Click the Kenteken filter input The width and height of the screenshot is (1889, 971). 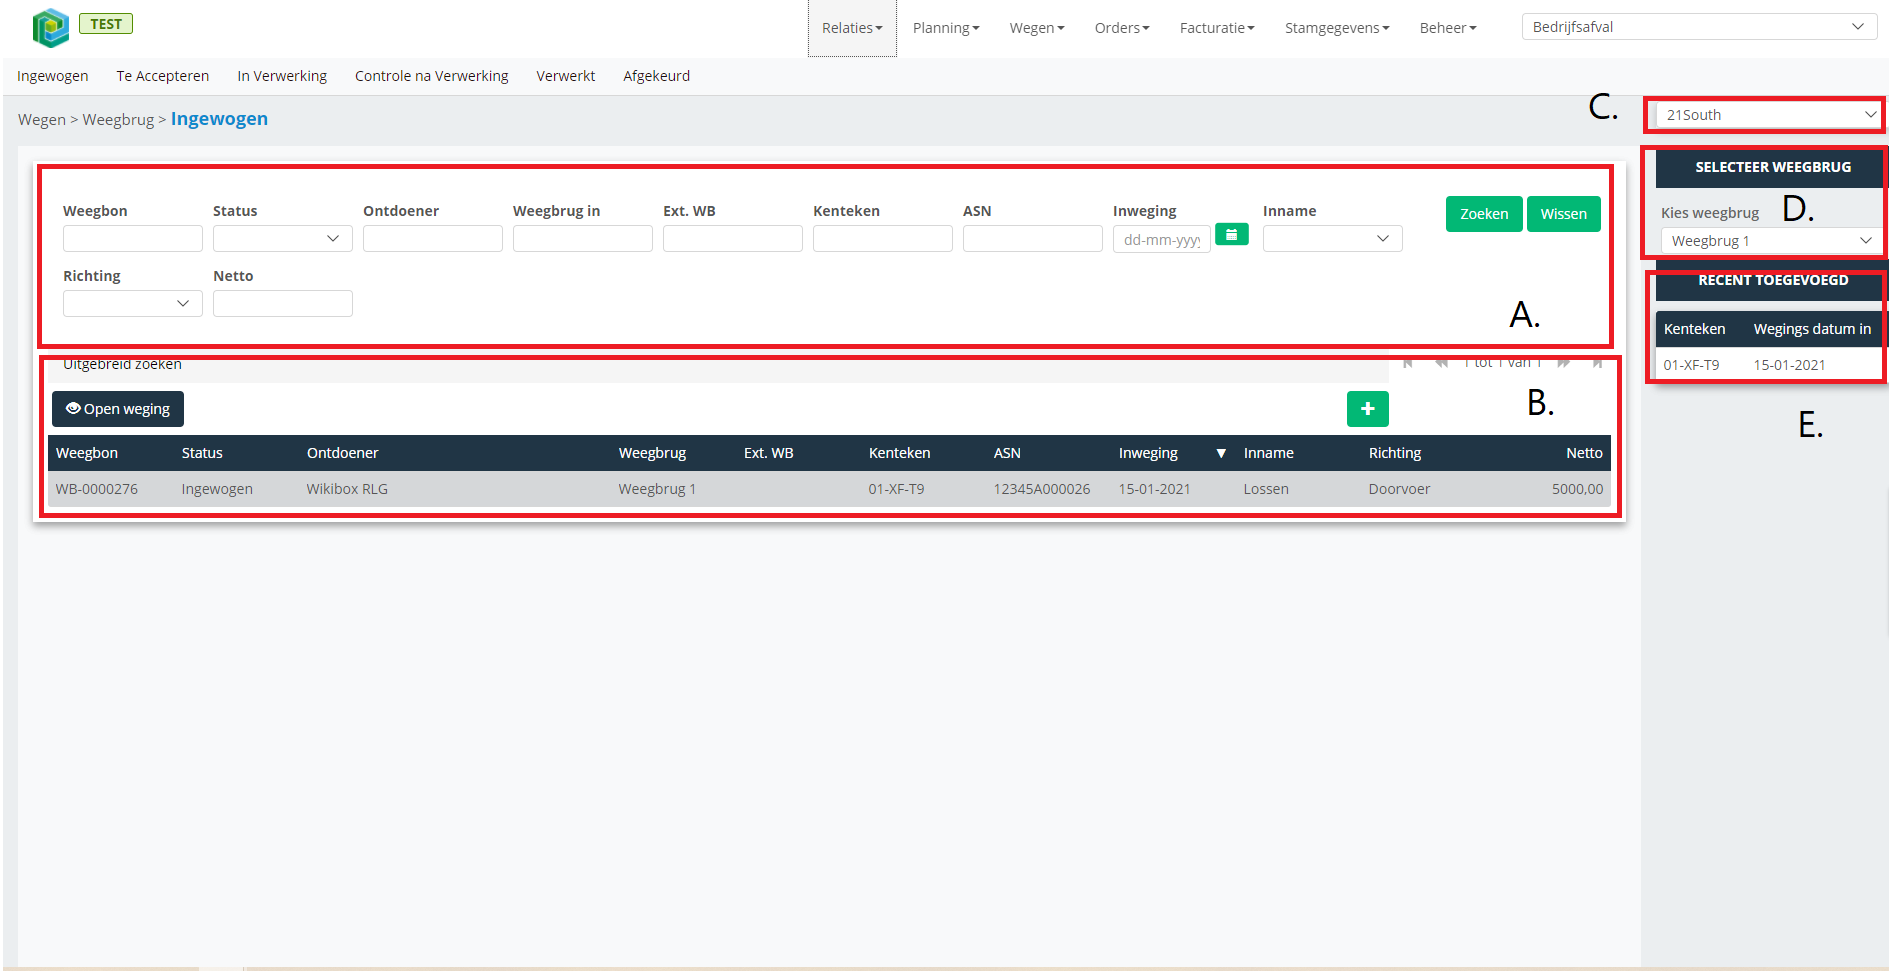(x=883, y=238)
